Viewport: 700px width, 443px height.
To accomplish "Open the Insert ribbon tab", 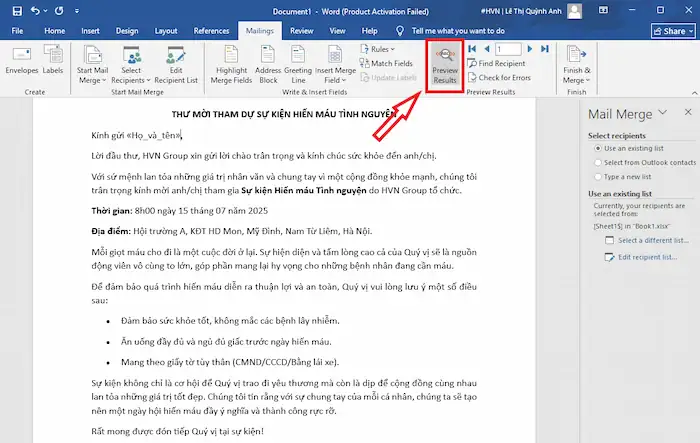I will (x=90, y=31).
